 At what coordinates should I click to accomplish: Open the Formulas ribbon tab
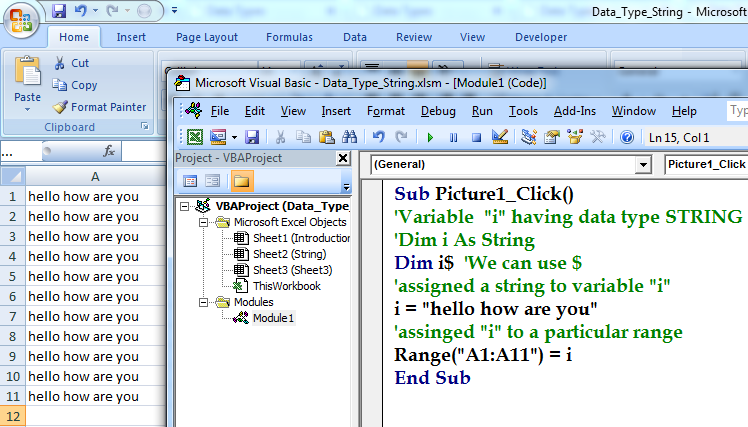290,37
